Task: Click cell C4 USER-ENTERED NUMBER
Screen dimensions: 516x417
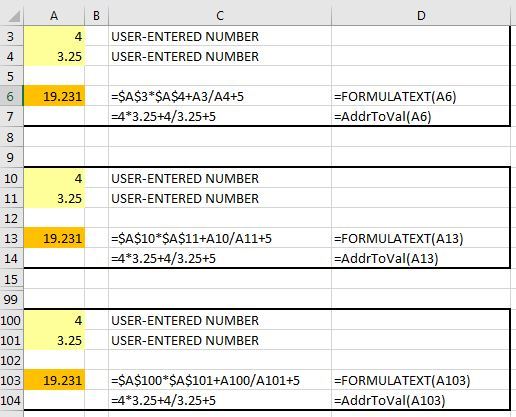Action: [220, 56]
